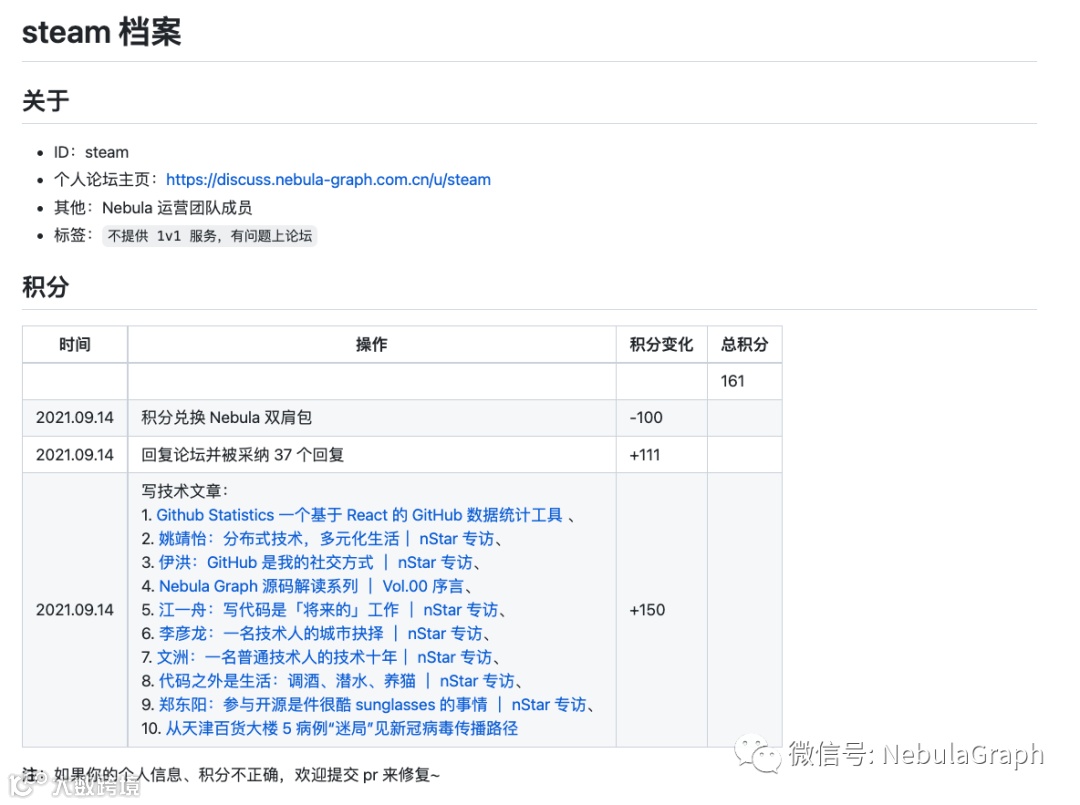Open Nebula Graph 源码解读系列 Vol.00 序言 link

click(x=311, y=586)
